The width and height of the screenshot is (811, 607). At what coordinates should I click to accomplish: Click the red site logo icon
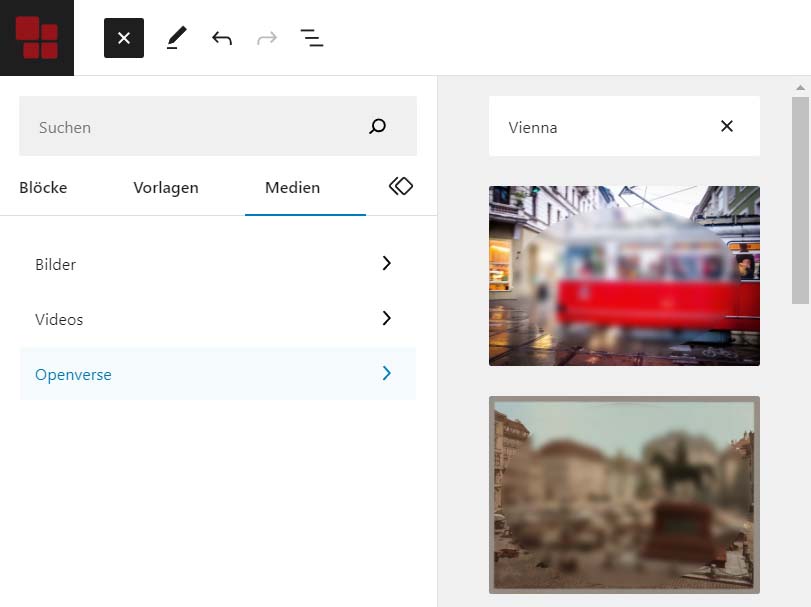coord(37,37)
